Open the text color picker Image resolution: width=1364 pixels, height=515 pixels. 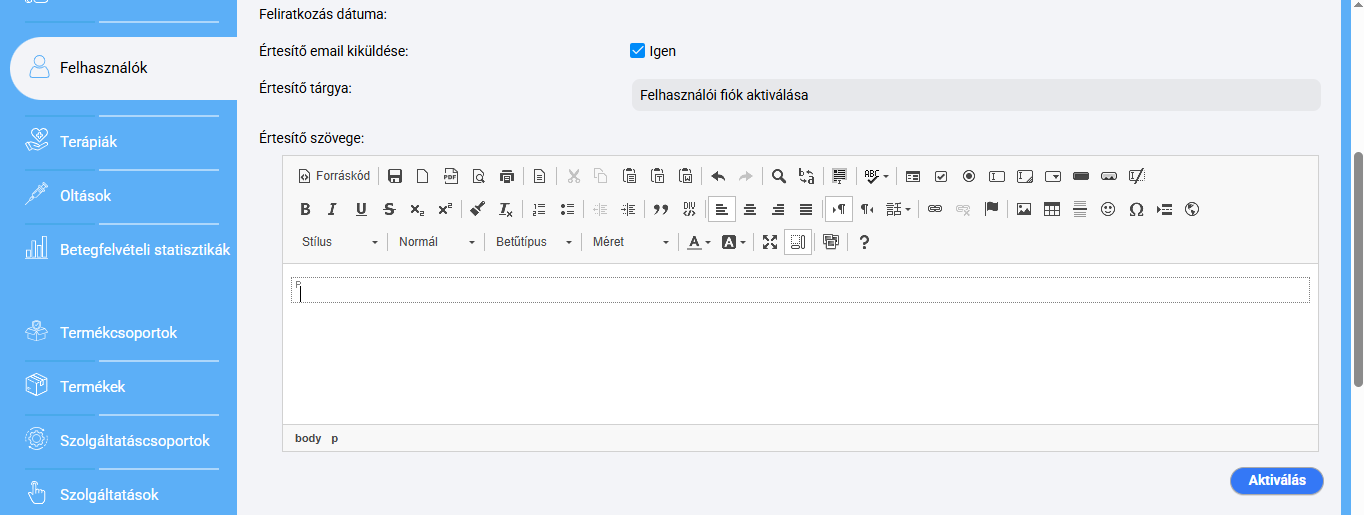698,242
